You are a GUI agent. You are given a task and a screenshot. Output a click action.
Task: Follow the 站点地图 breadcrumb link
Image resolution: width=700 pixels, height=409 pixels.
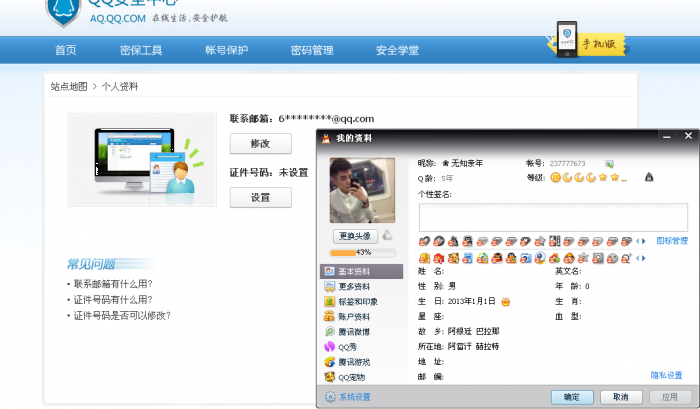click(69, 87)
